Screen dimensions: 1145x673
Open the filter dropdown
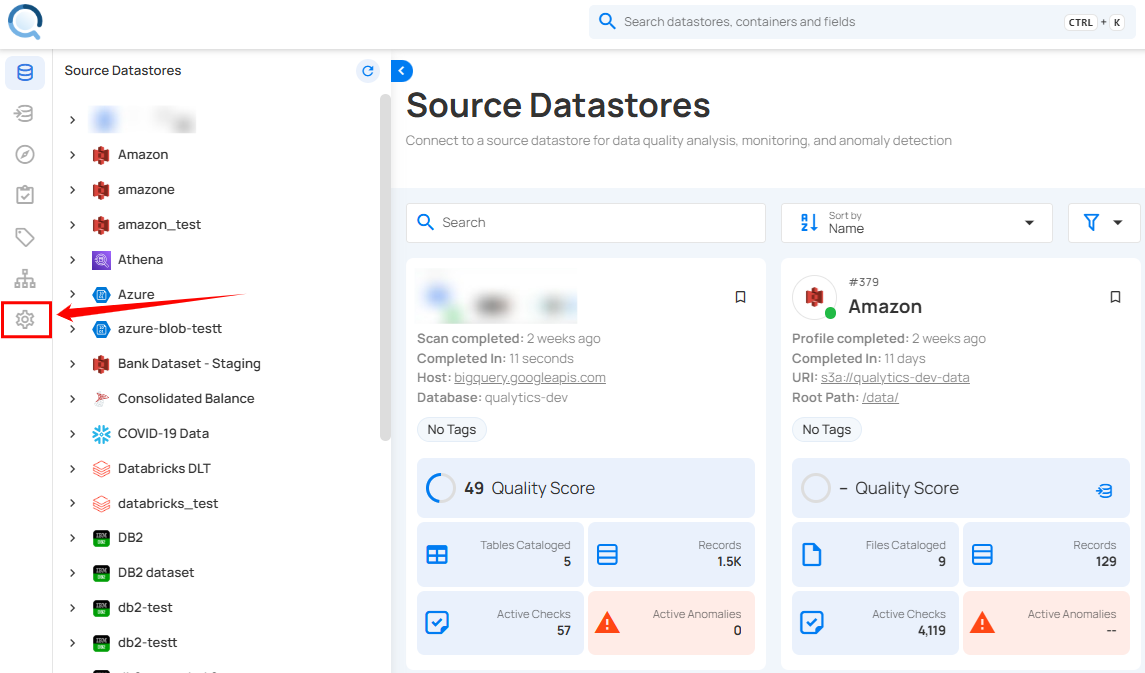(1104, 223)
